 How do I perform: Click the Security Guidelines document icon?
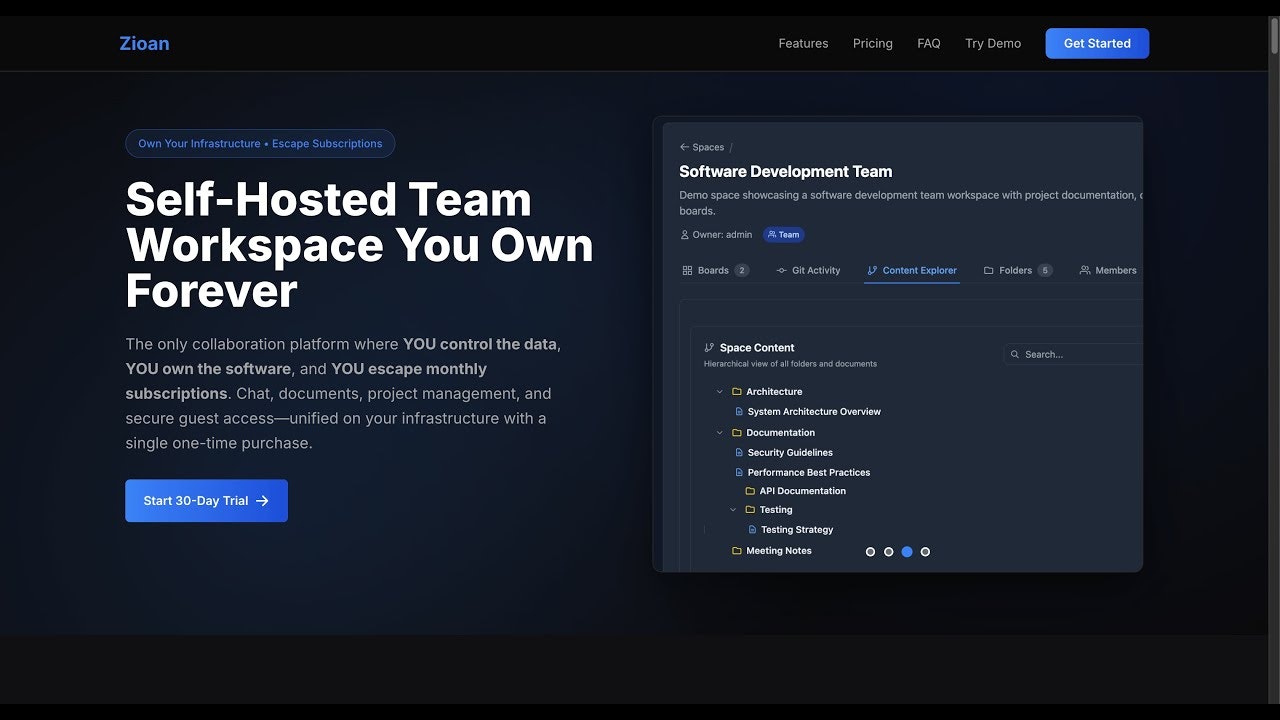739,453
